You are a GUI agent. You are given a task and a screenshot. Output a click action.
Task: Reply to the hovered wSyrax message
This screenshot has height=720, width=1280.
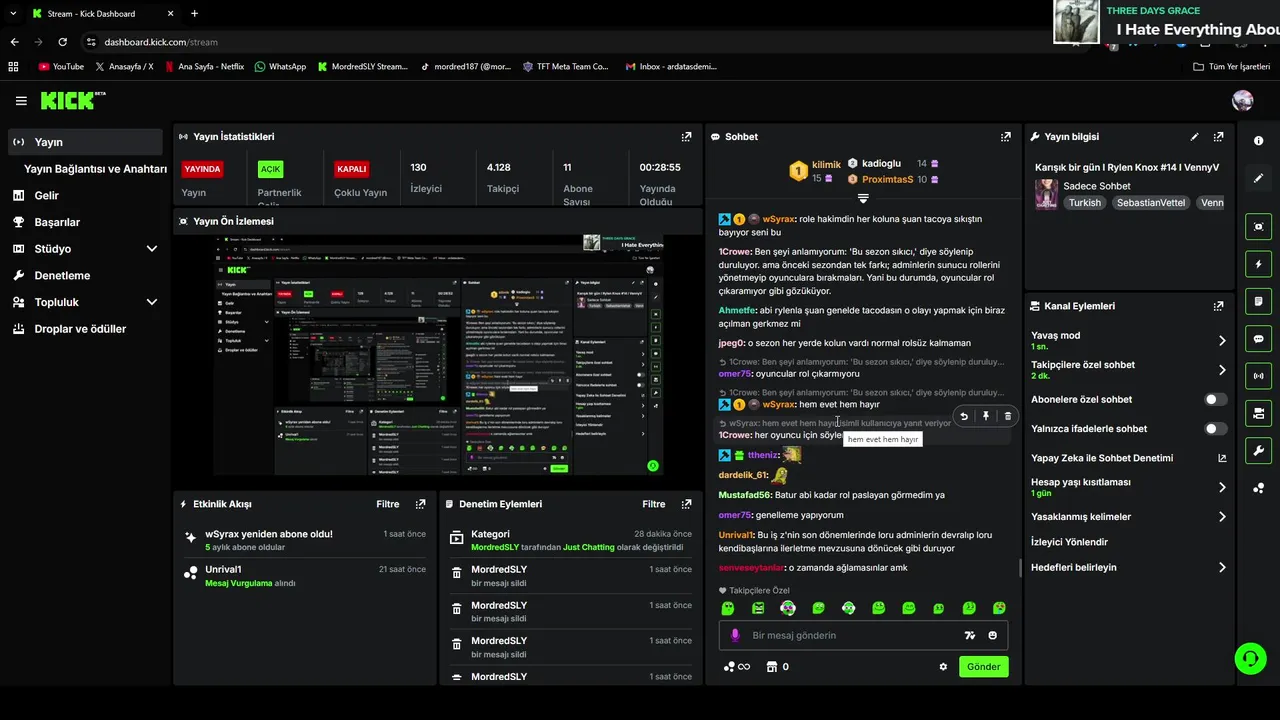[964, 416]
